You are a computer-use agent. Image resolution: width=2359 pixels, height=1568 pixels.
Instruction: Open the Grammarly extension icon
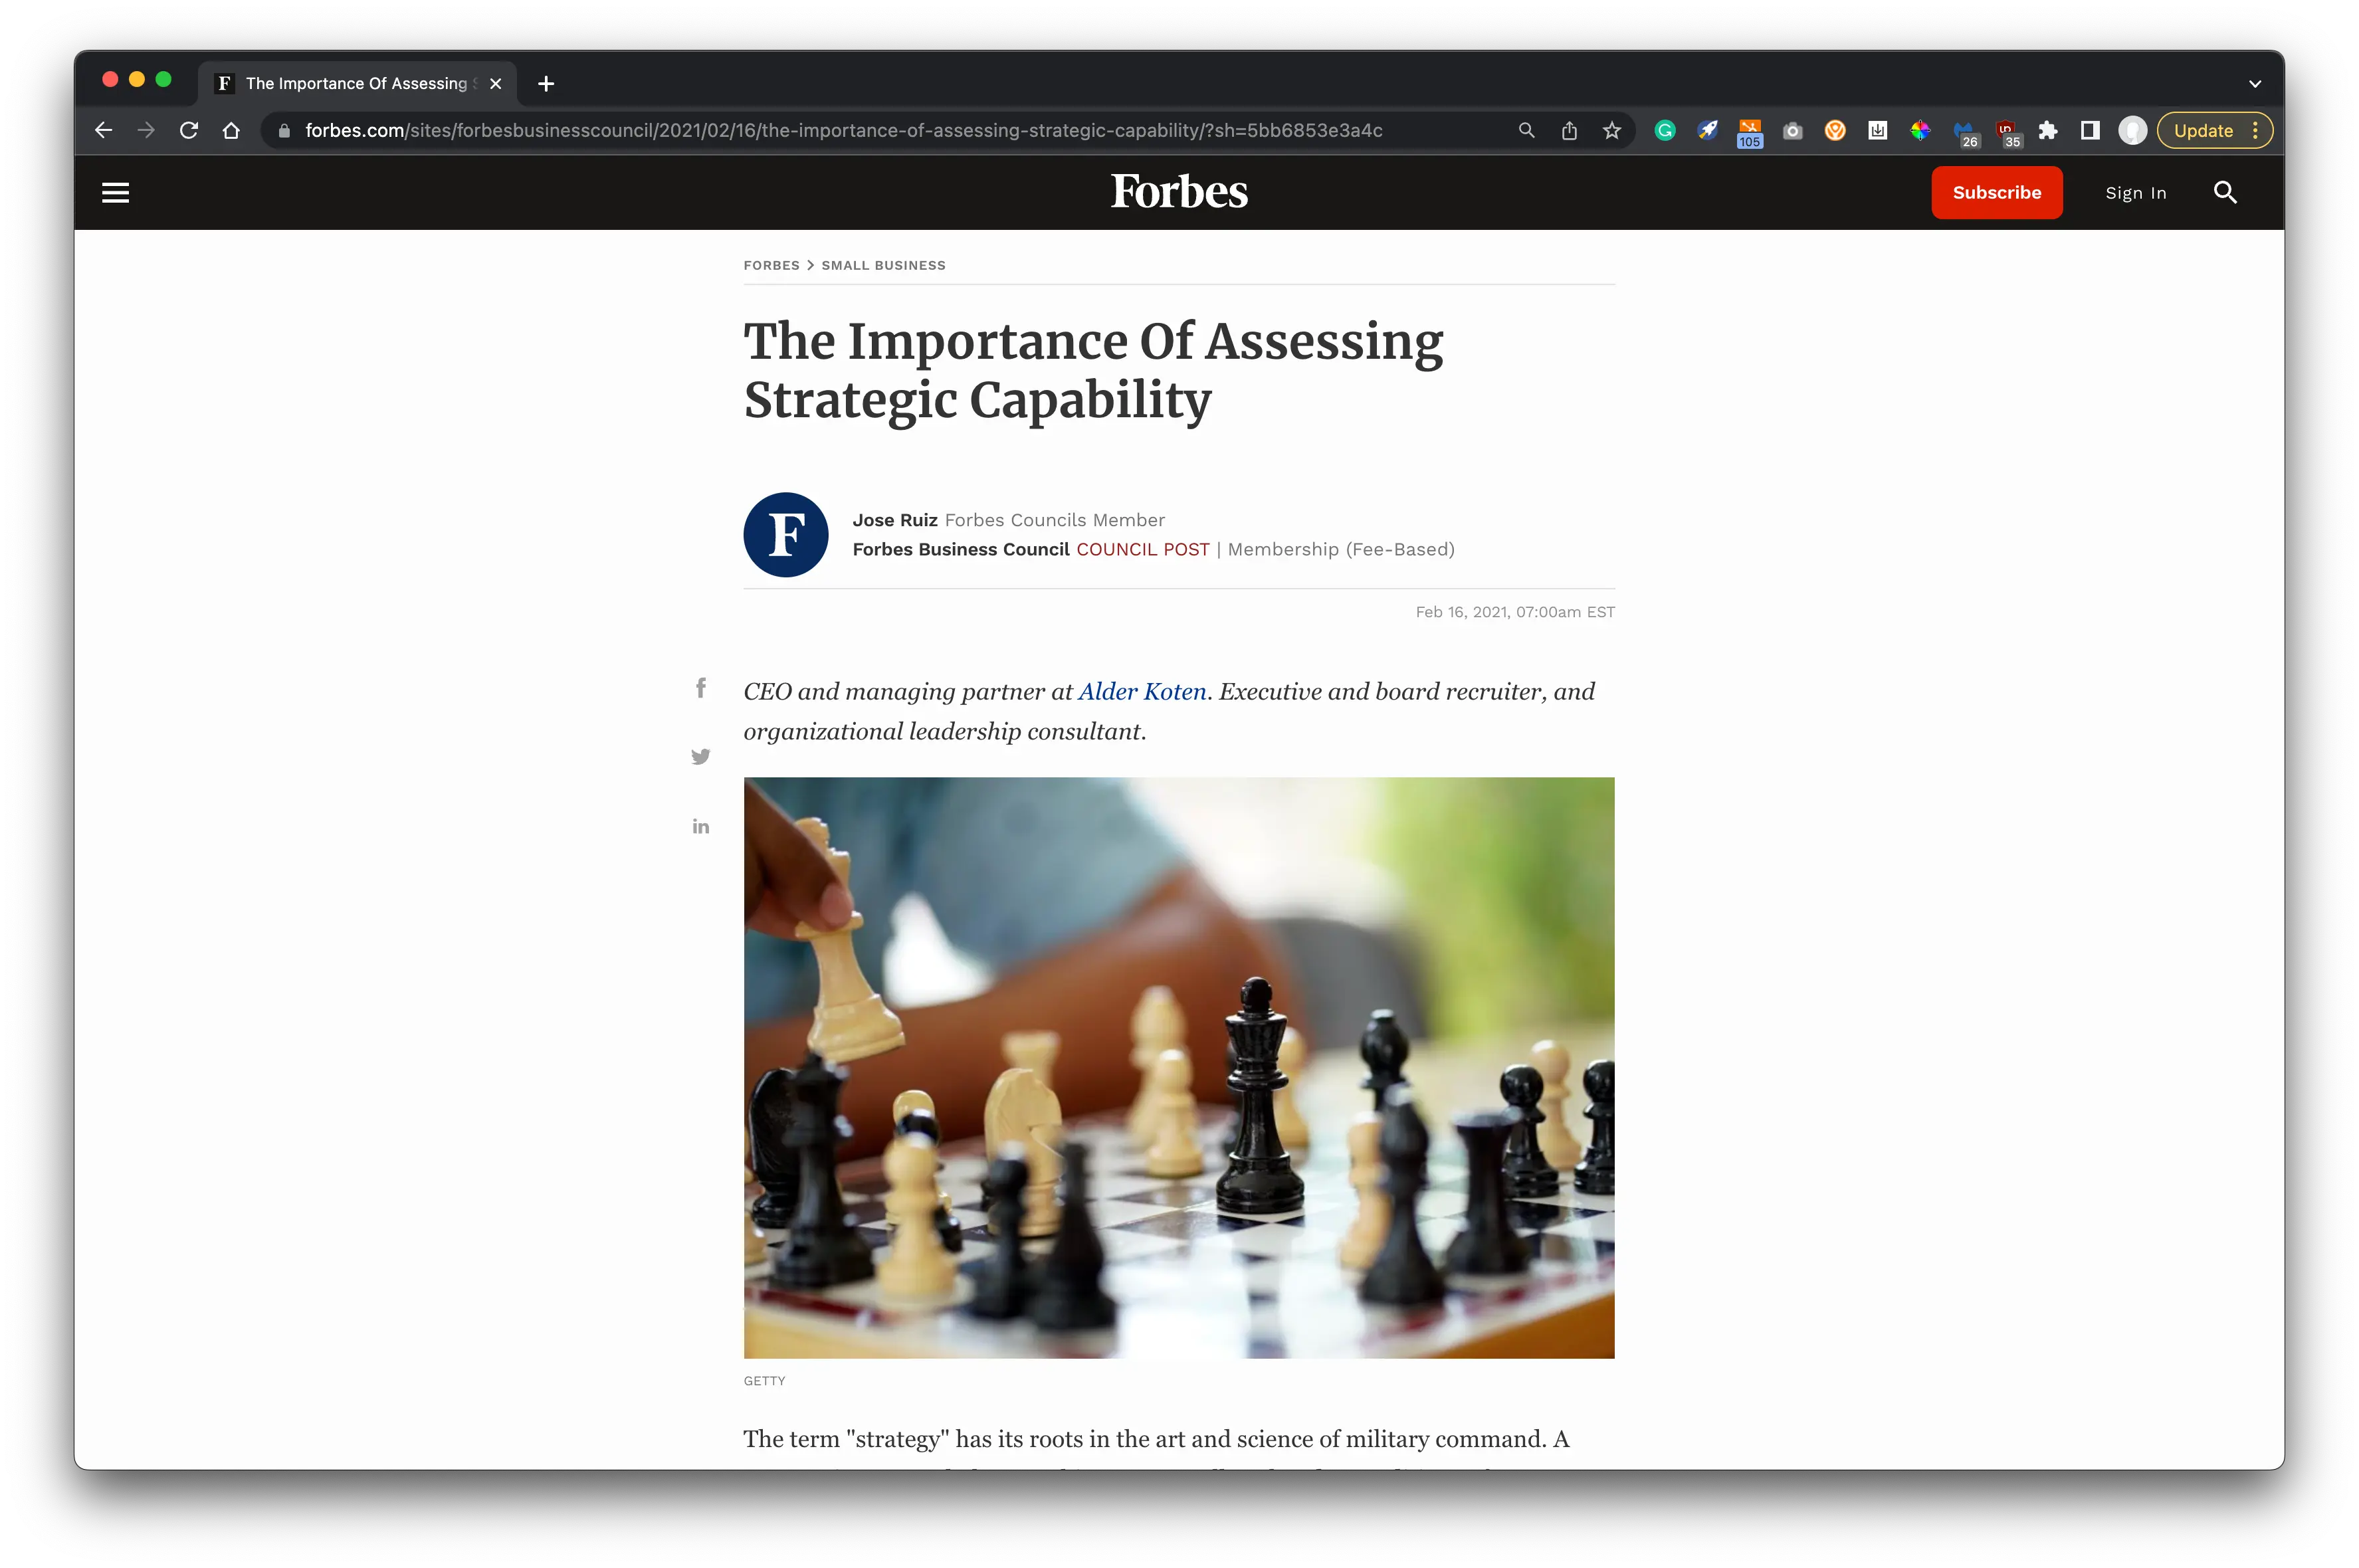point(1665,131)
